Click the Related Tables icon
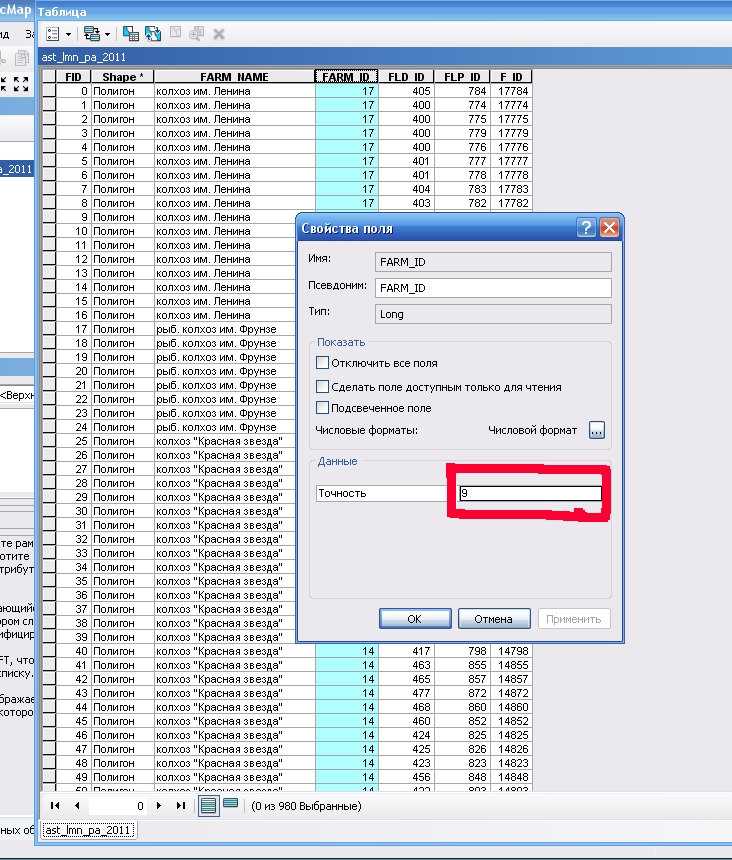 pos(91,33)
